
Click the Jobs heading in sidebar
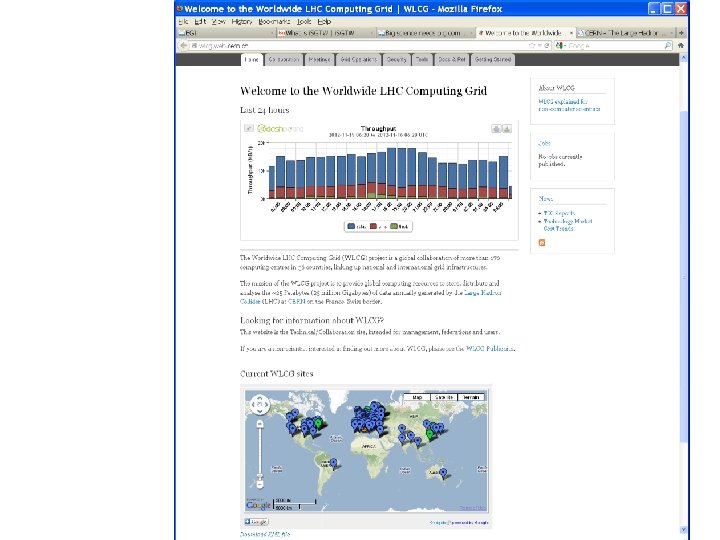coord(544,143)
